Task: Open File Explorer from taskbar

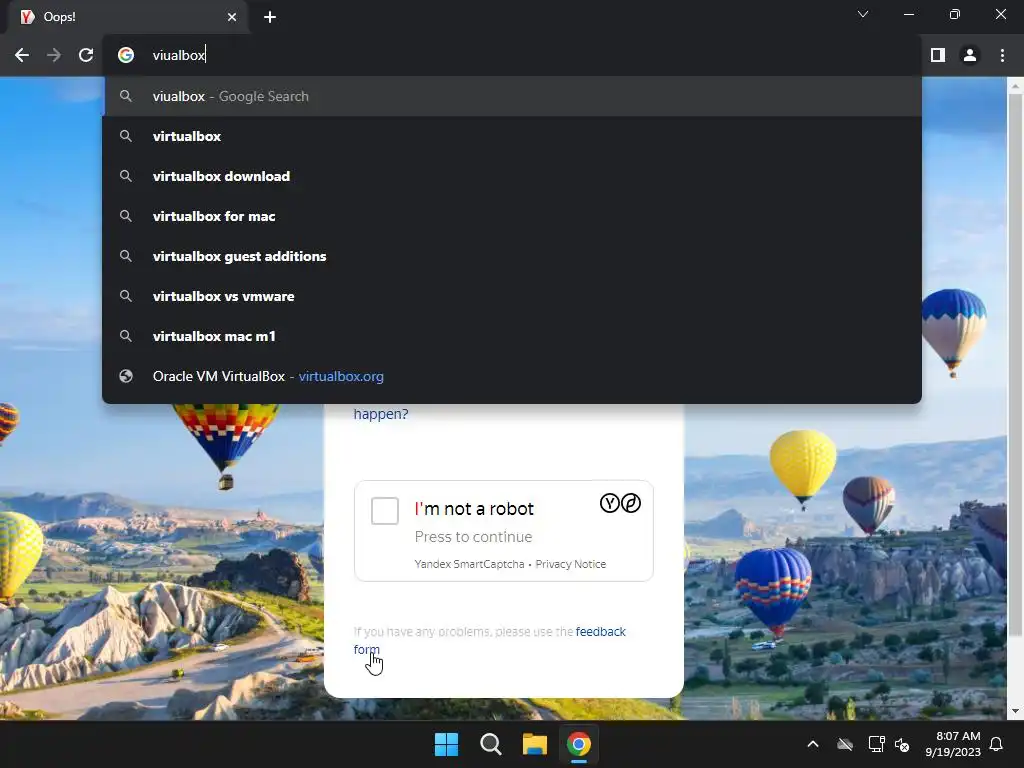Action: tap(534, 744)
